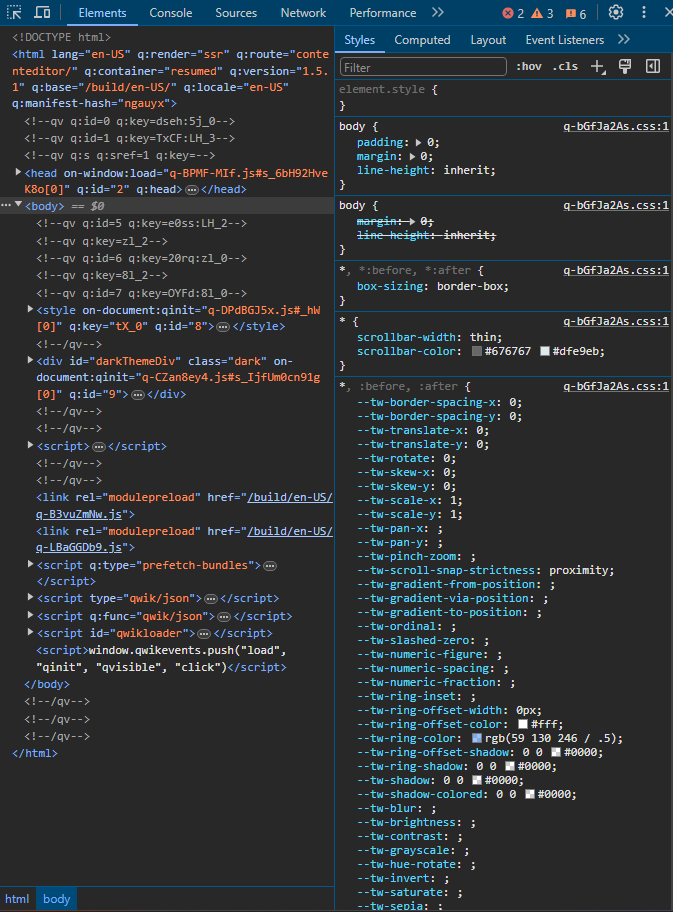Toggle rendering emulations paintbrush icon
Image resolution: width=673 pixels, height=912 pixels.
625,66
